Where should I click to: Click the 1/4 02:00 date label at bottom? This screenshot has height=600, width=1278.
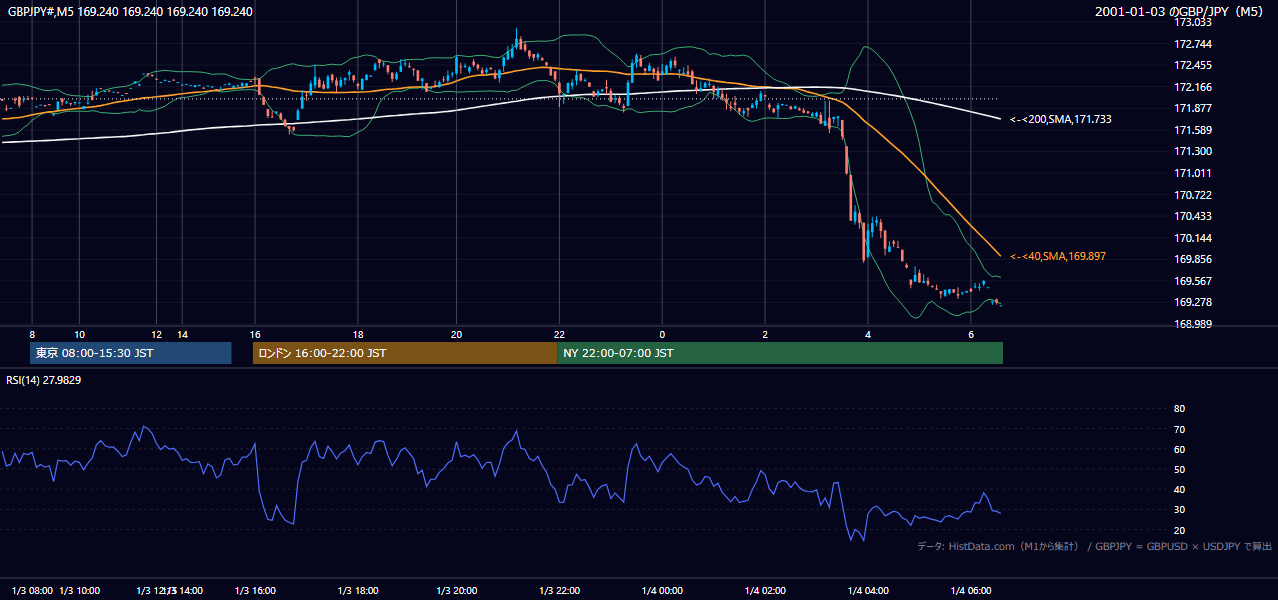pyautogui.click(x=765, y=591)
